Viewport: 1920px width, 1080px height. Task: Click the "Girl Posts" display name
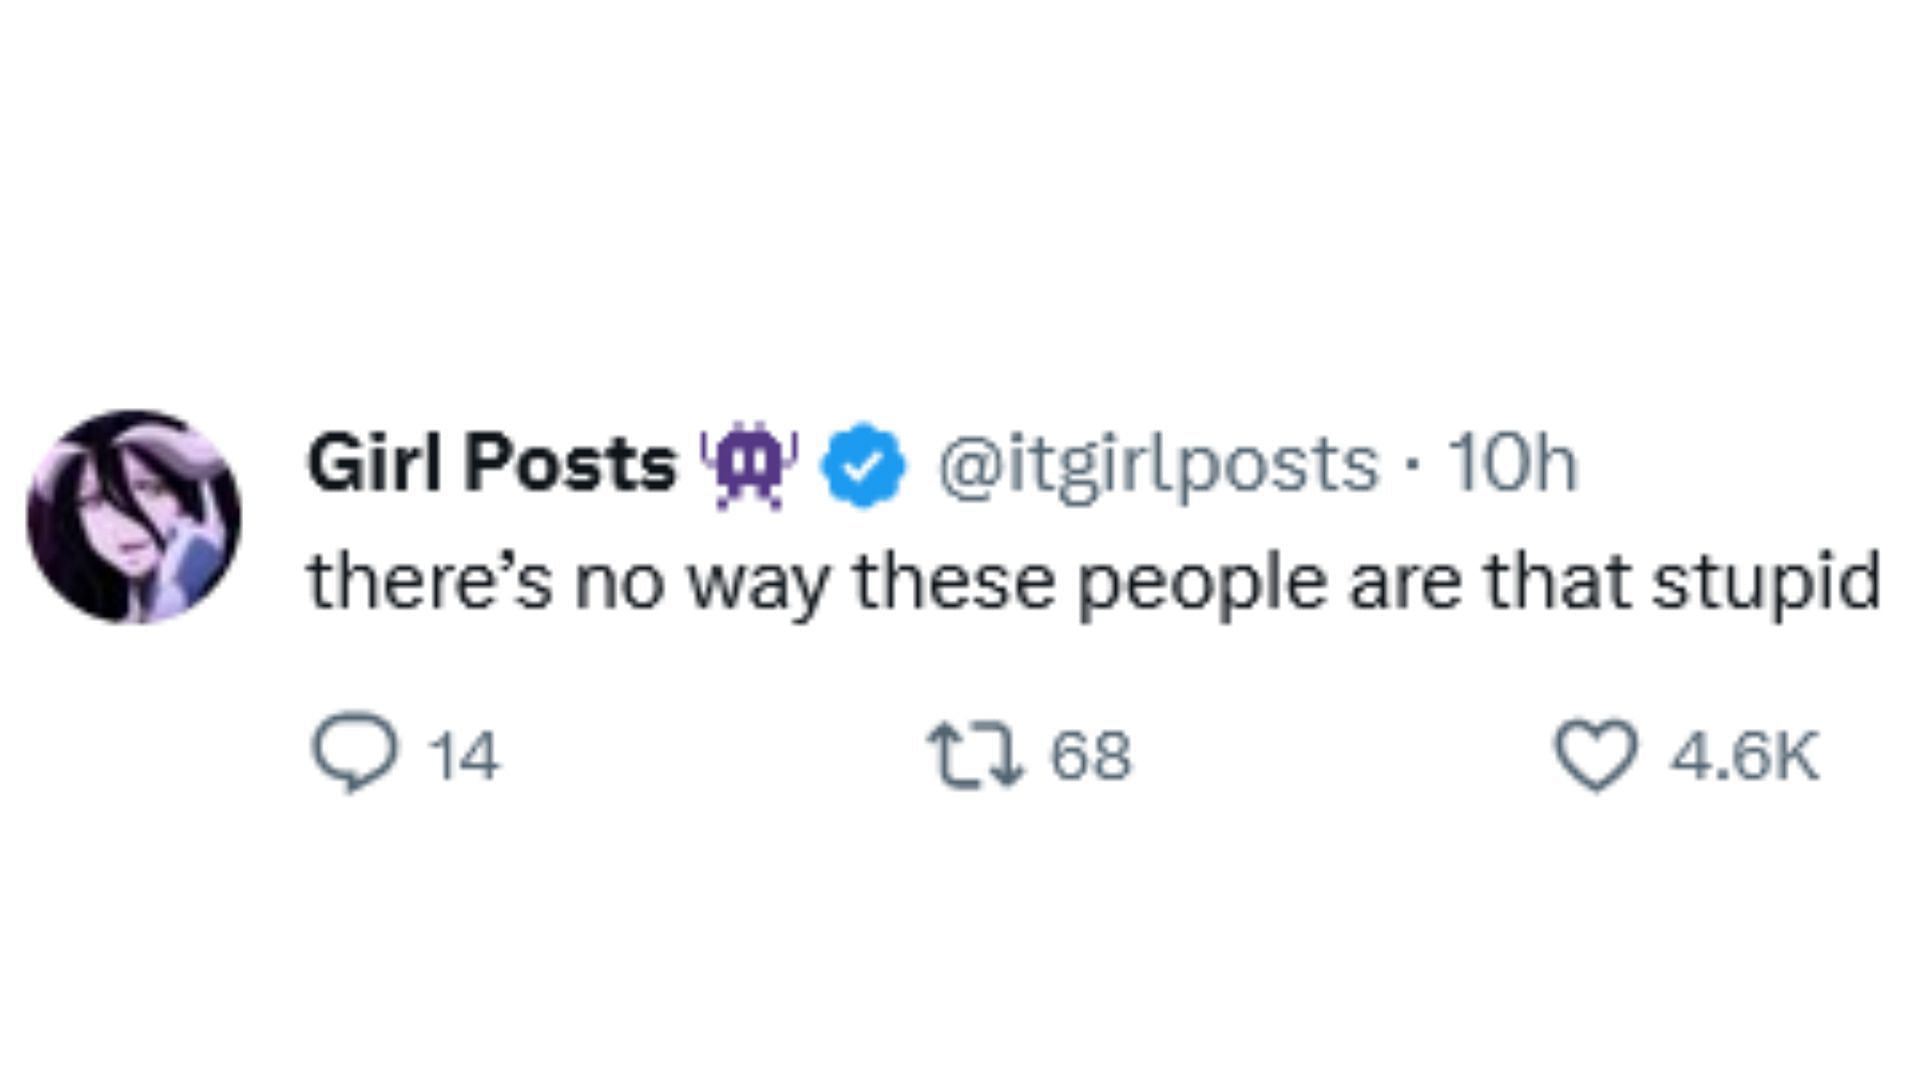(x=491, y=465)
